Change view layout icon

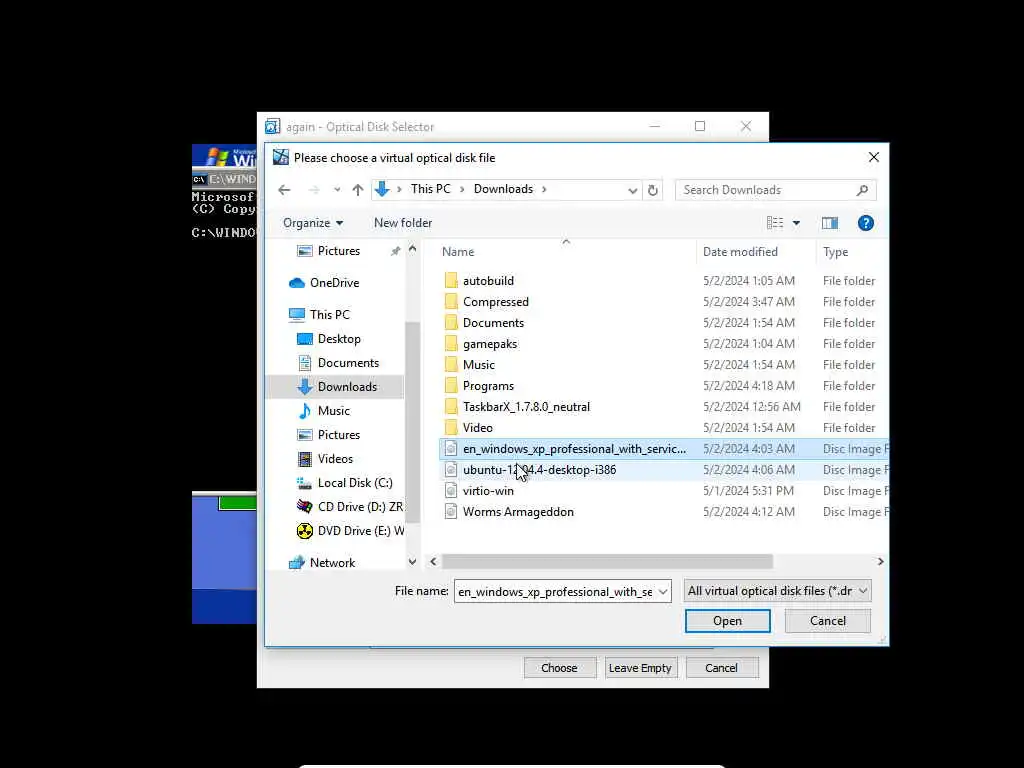pyautogui.click(x=775, y=223)
